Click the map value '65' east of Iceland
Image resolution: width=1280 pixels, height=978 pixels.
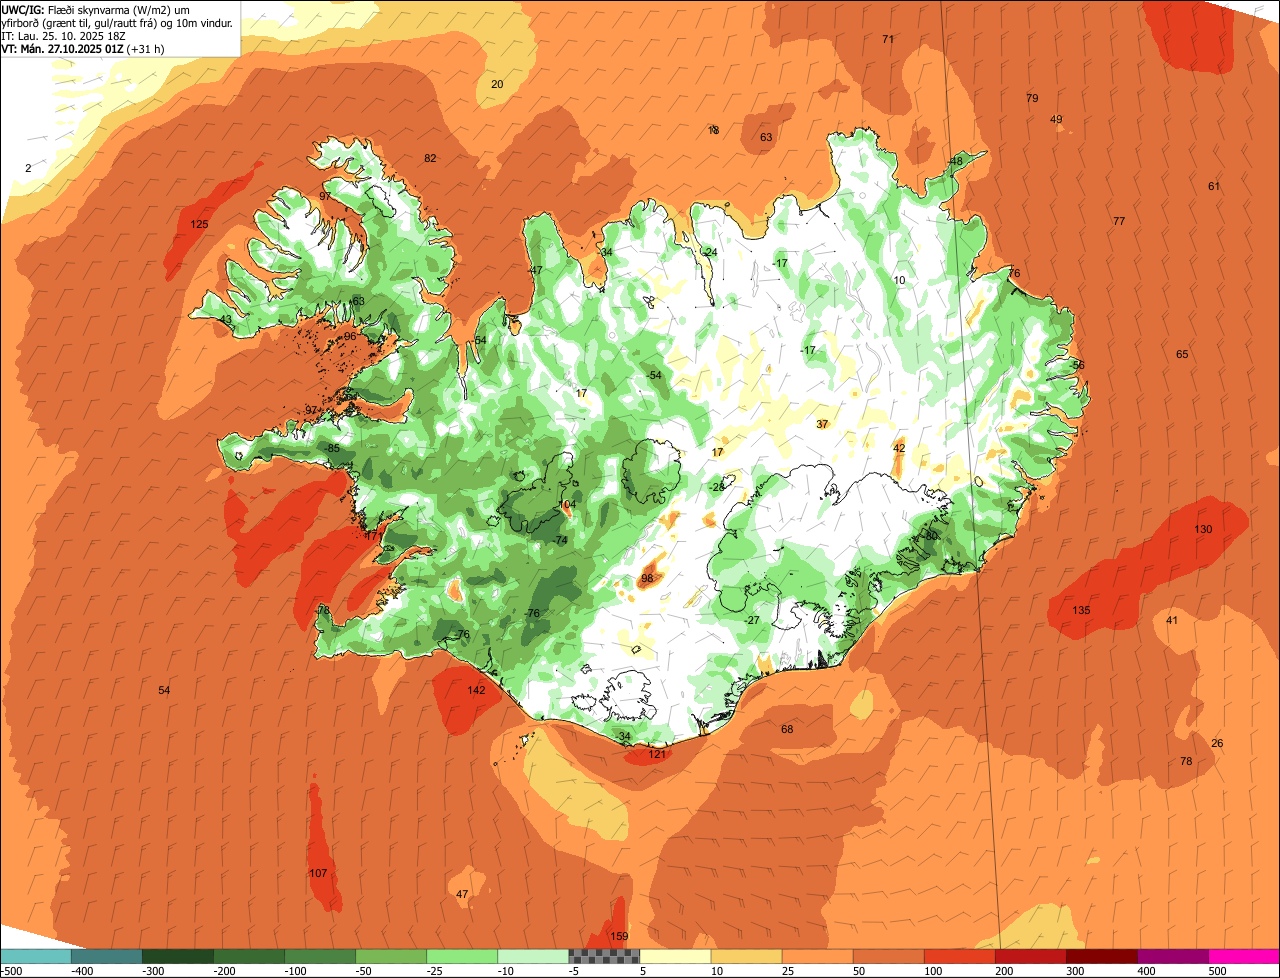pyautogui.click(x=1182, y=354)
